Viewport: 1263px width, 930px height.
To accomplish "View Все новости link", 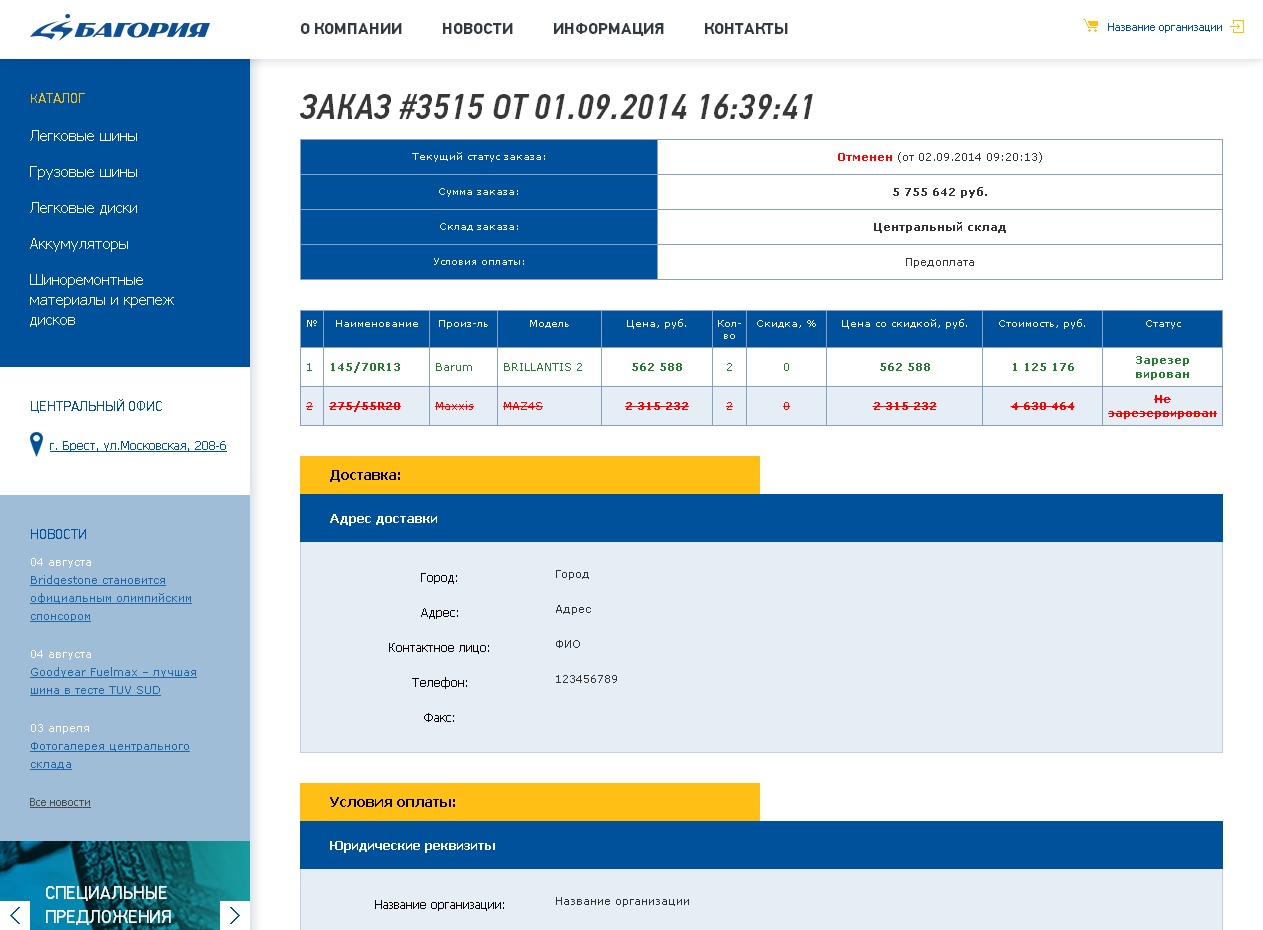I will (x=60, y=802).
